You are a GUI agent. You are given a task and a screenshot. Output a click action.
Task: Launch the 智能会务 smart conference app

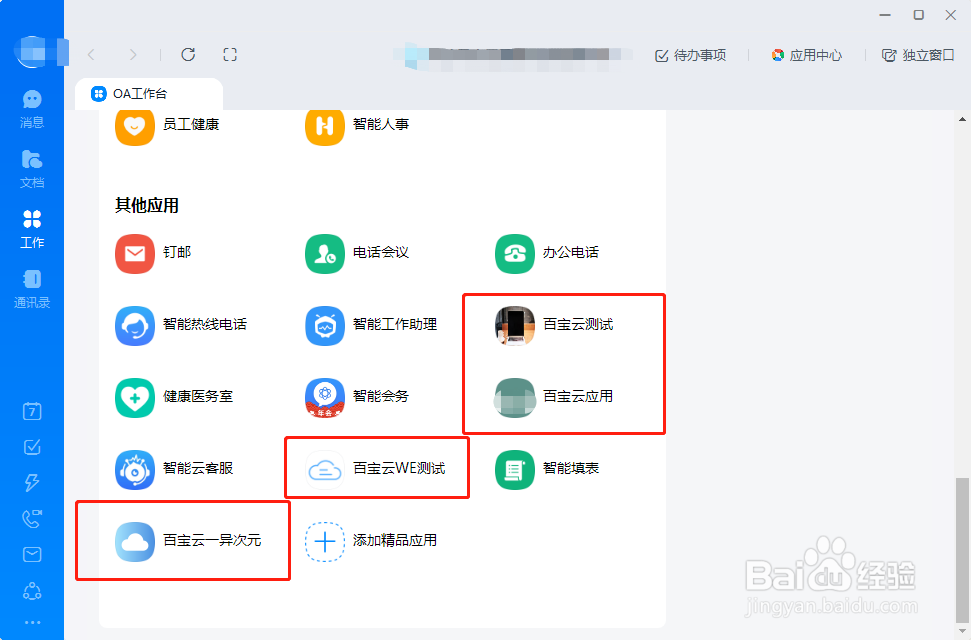[356, 397]
